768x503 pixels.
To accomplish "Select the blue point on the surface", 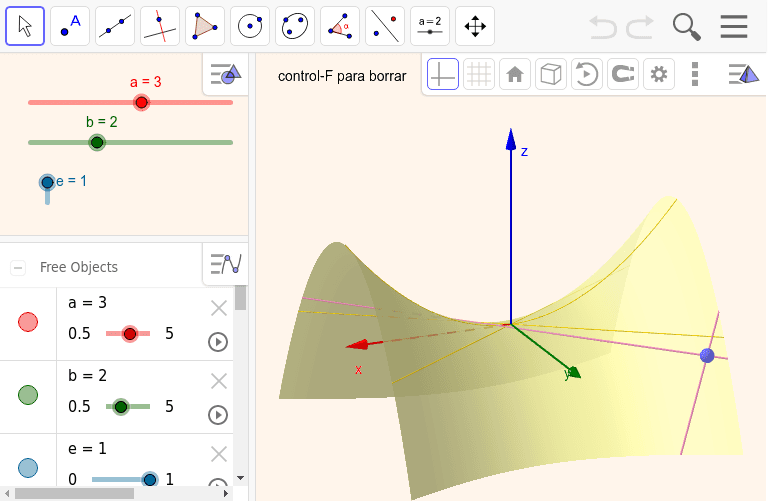I will pyautogui.click(x=707, y=356).
